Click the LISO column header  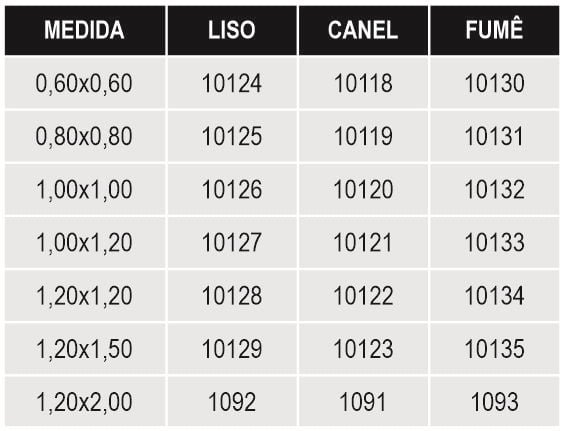(x=232, y=30)
